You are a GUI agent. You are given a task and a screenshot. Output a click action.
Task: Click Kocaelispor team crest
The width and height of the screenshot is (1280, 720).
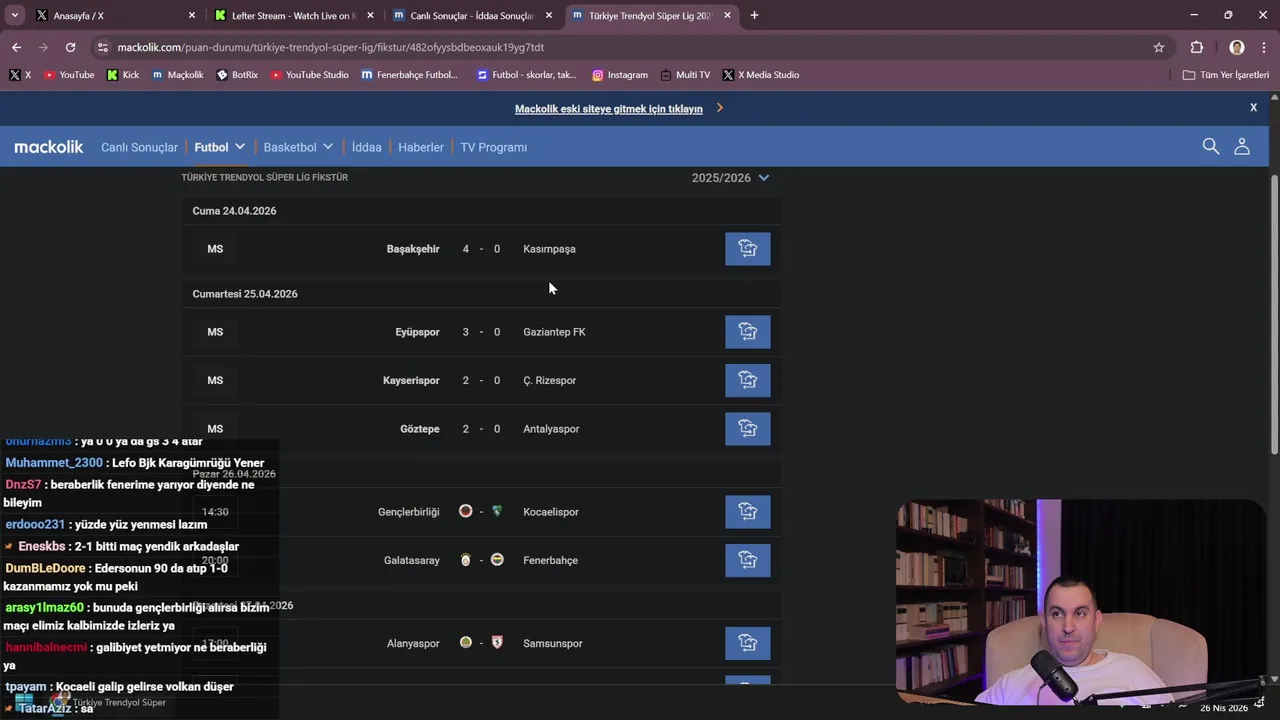497,511
